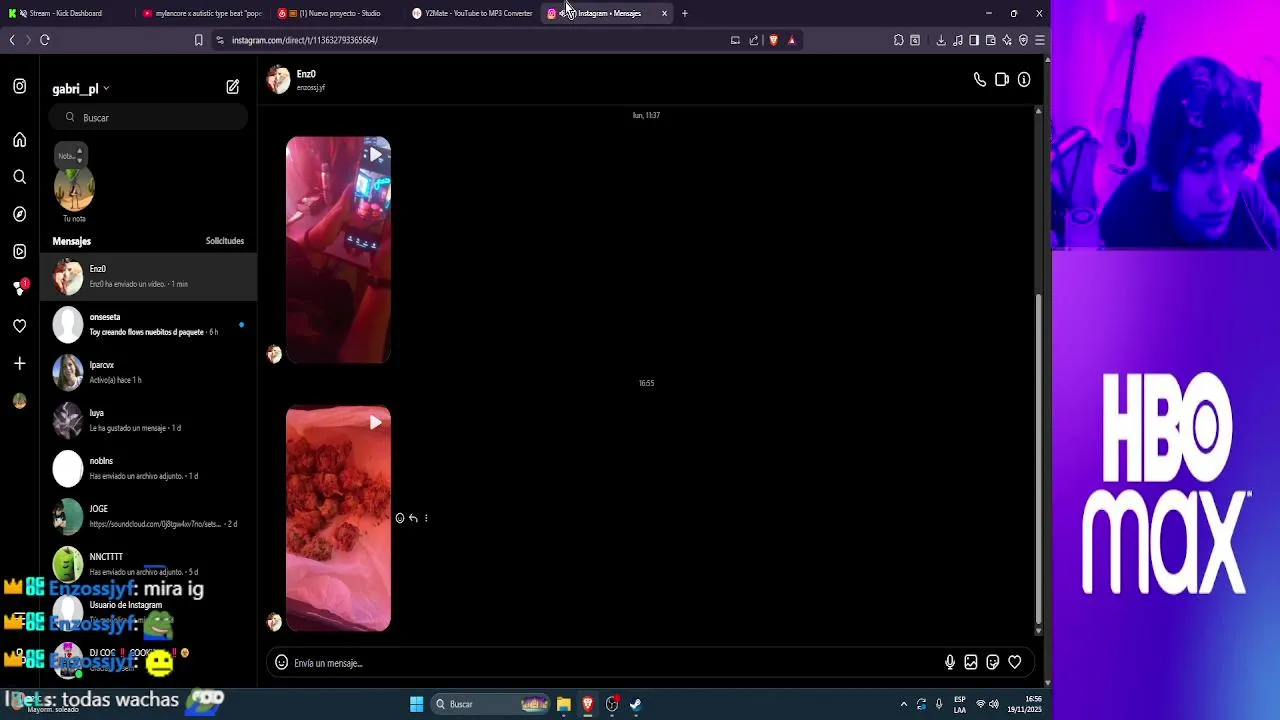The height and width of the screenshot is (720, 1280).
Task: Click the Create plus icon
Action: (x=19, y=363)
